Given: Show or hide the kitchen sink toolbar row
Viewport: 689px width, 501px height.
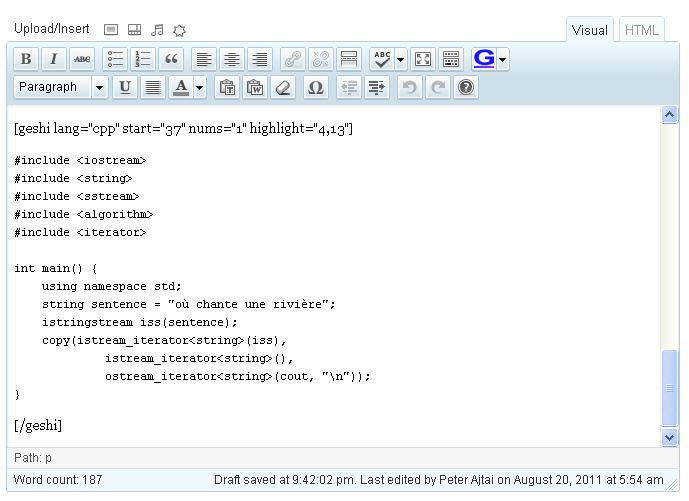Looking at the screenshot, I should [451, 59].
